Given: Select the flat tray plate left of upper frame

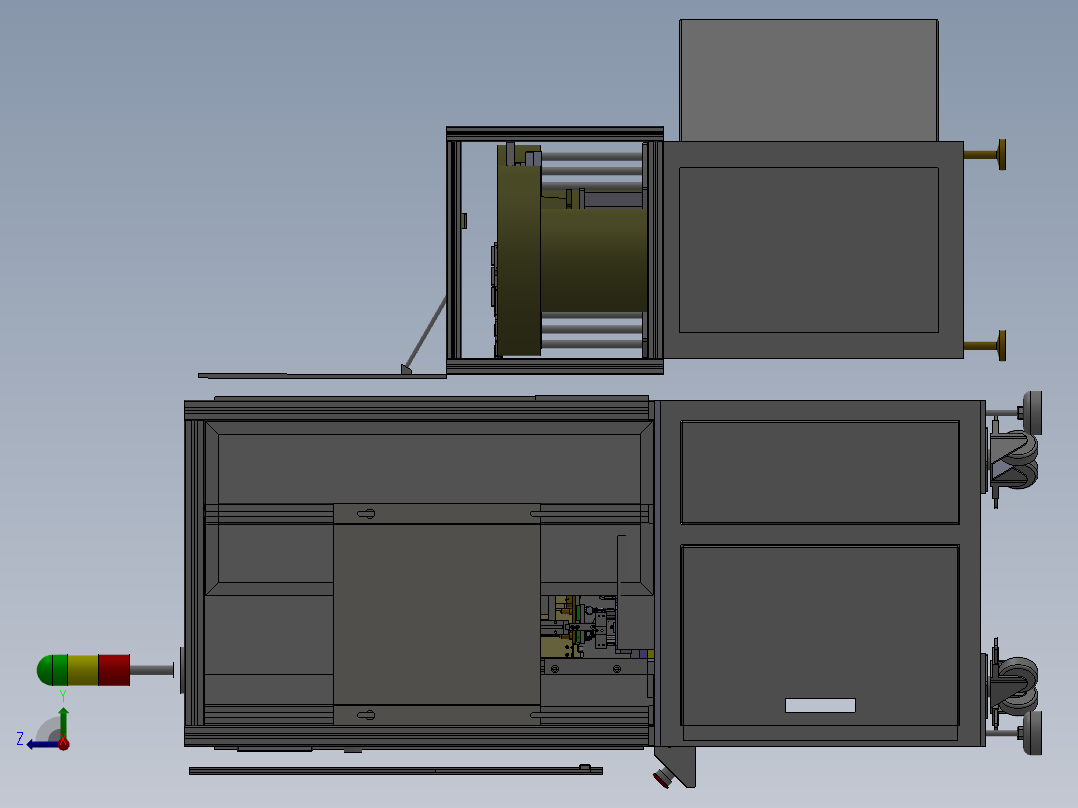Looking at the screenshot, I should click(322, 375).
